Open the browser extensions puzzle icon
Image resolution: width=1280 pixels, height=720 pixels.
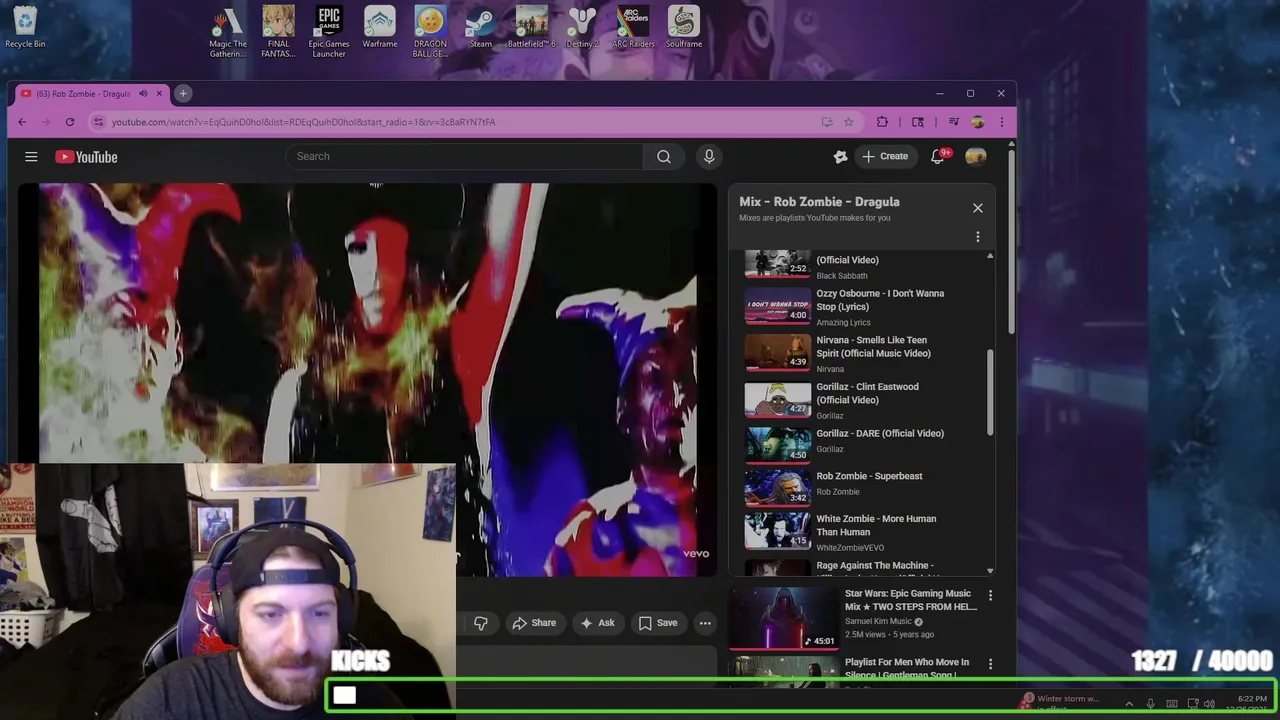click(x=882, y=122)
